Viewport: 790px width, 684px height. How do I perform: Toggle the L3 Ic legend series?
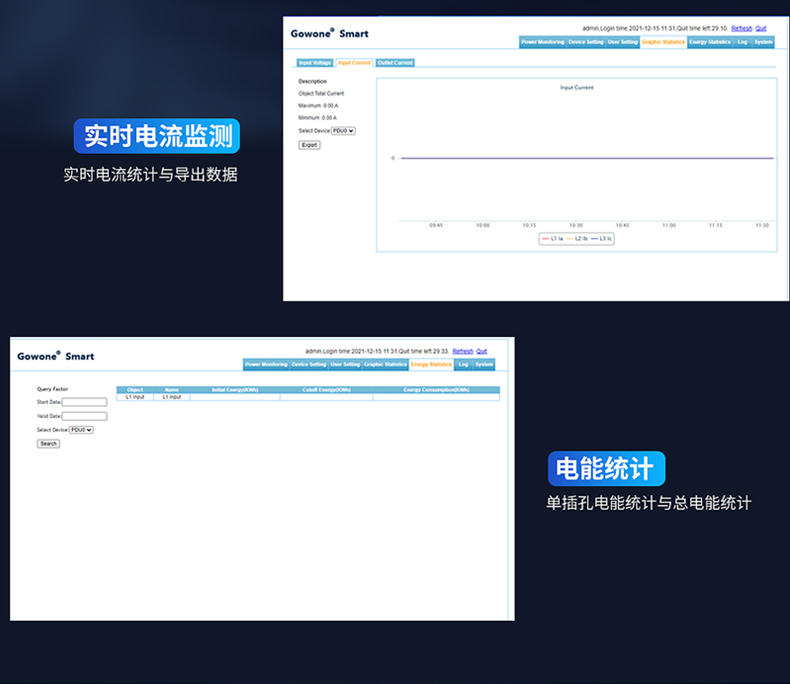pos(600,239)
